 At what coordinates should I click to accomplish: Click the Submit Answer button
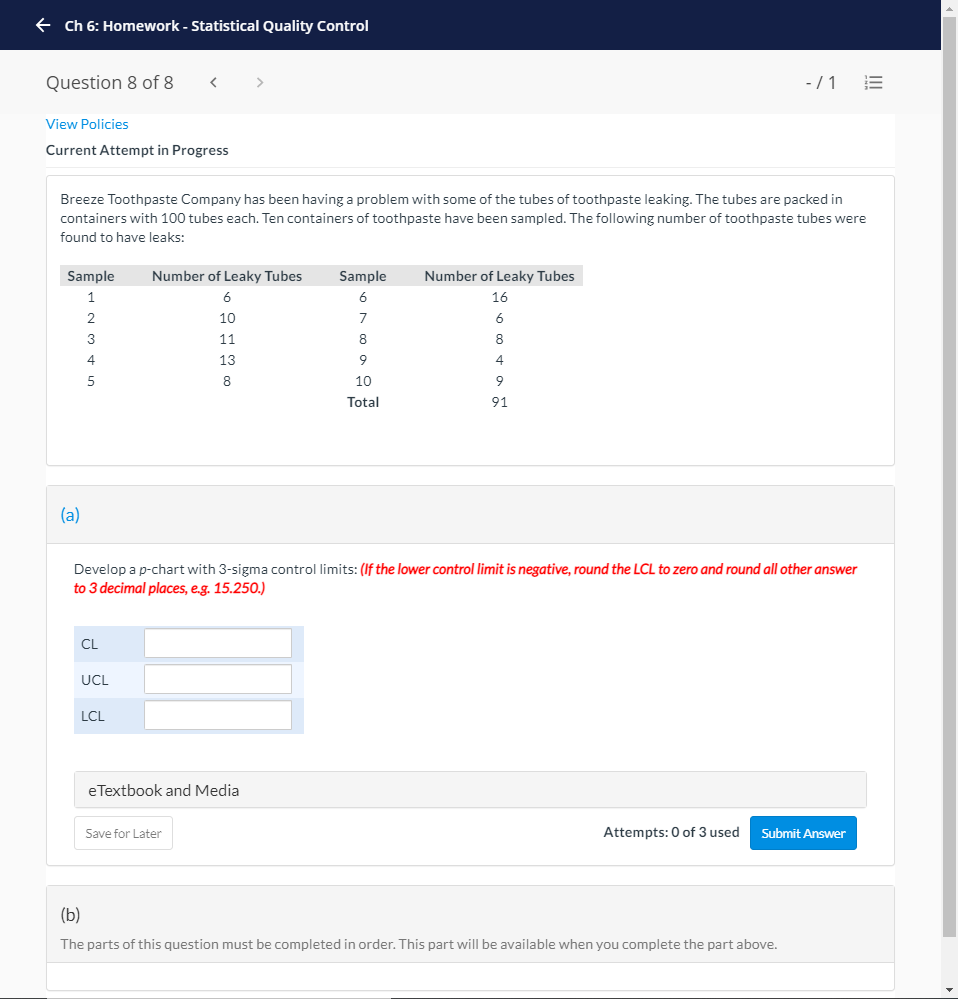[x=803, y=832]
